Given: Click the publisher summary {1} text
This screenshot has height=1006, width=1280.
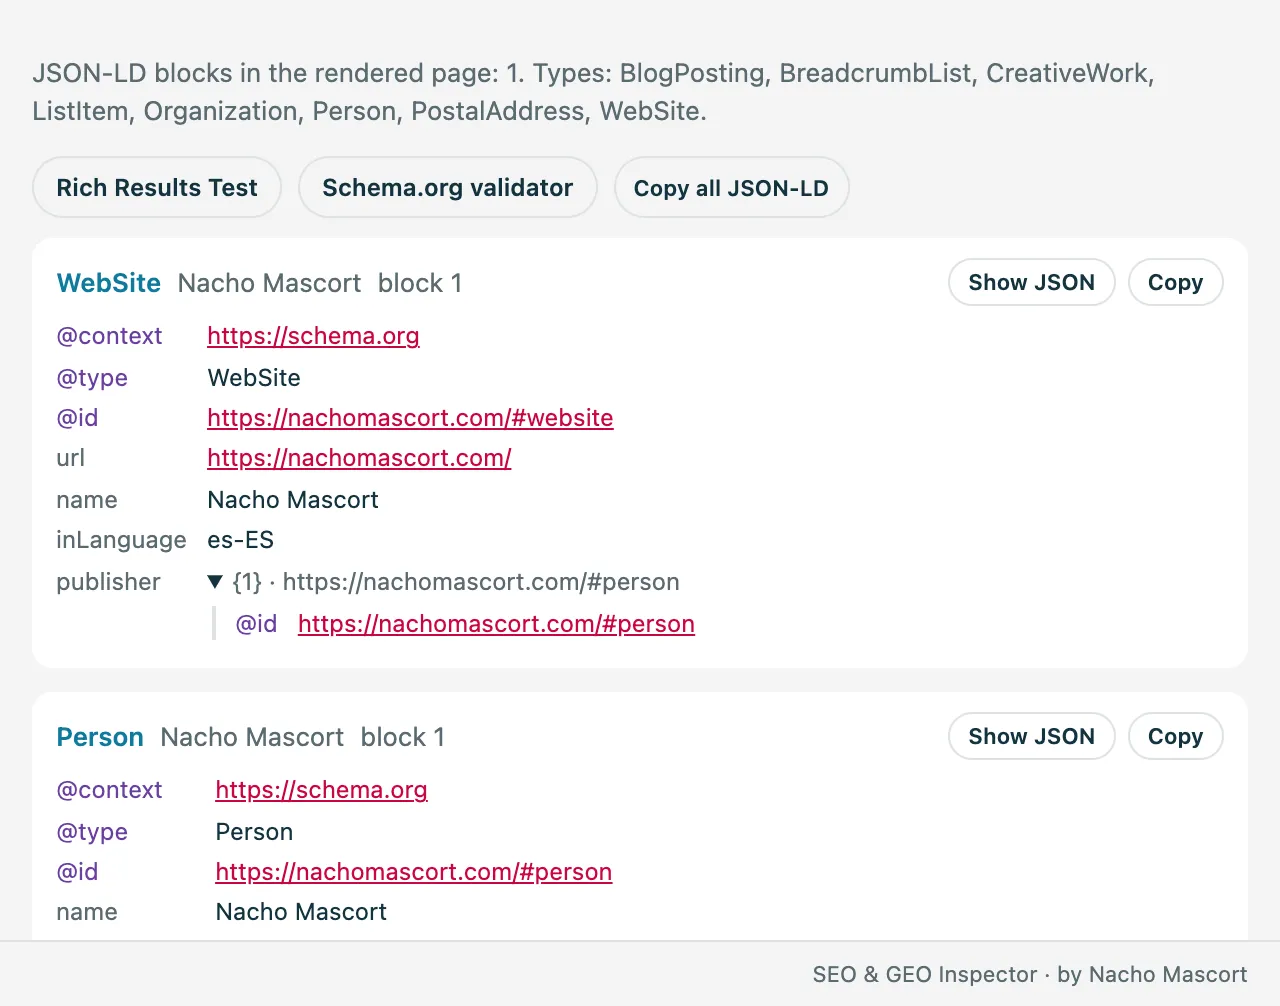Looking at the screenshot, I should click(456, 582).
